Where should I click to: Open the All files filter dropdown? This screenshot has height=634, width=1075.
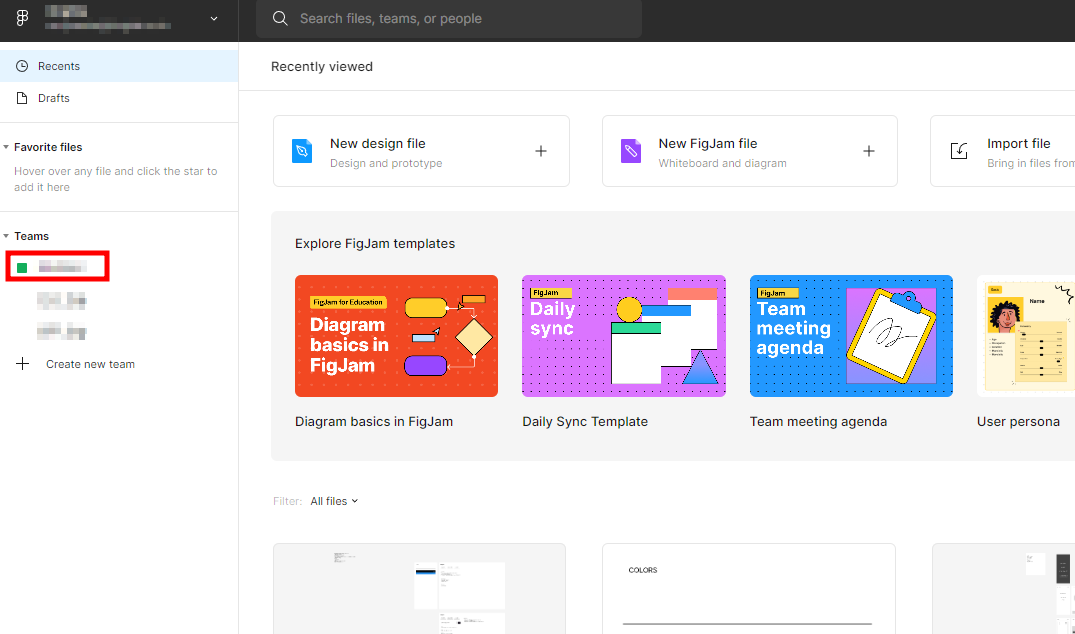click(x=334, y=501)
